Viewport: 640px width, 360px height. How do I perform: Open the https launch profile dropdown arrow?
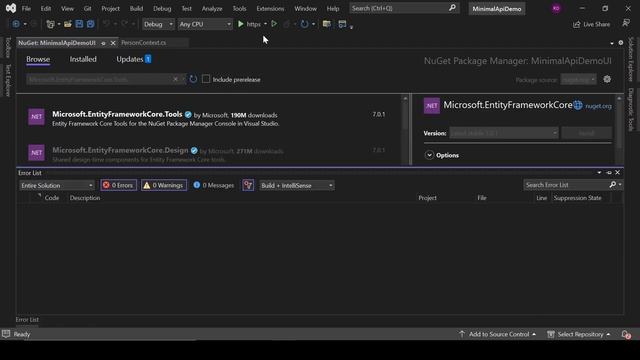click(x=265, y=24)
